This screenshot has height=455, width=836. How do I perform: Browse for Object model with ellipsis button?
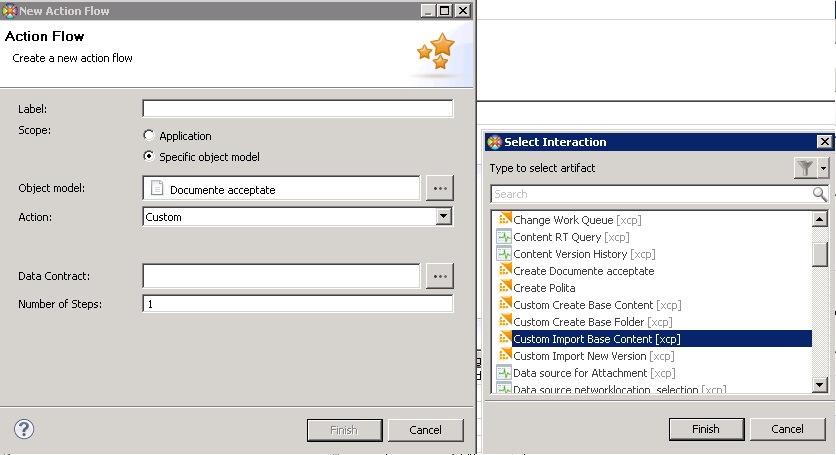tap(440, 188)
